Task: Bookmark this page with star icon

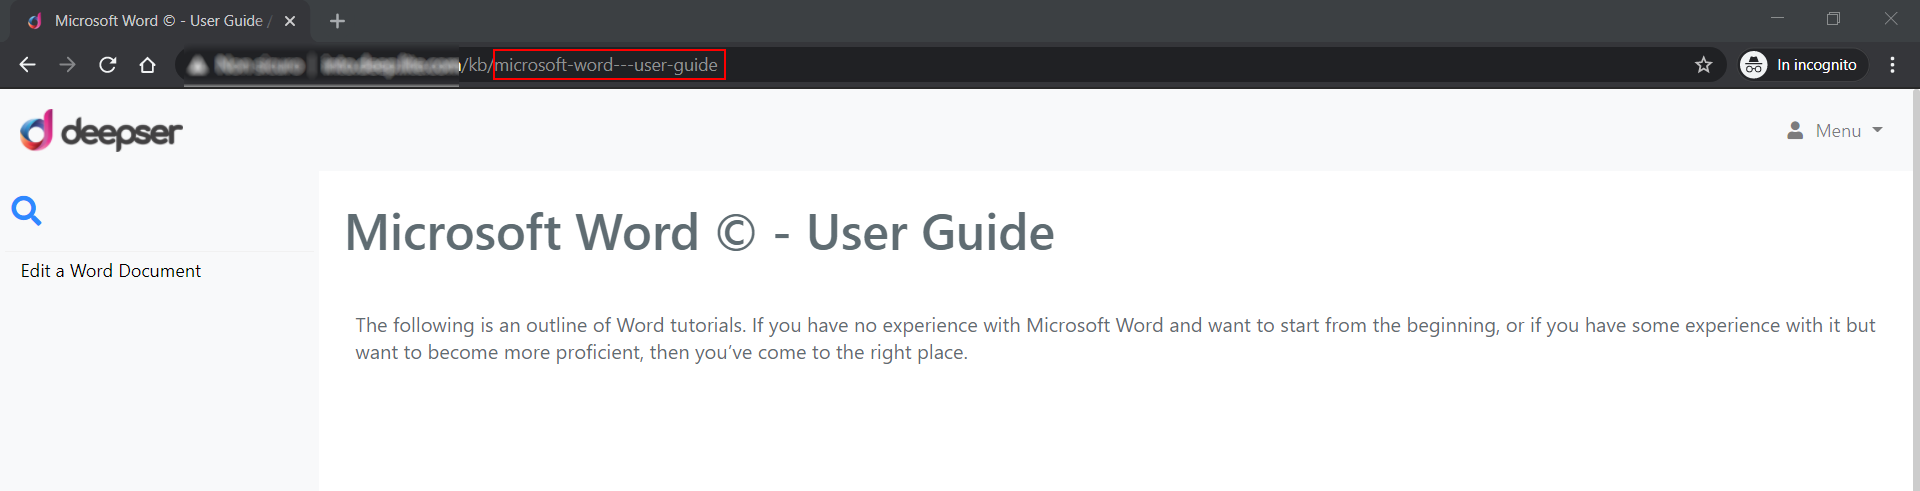Action: tap(1704, 65)
